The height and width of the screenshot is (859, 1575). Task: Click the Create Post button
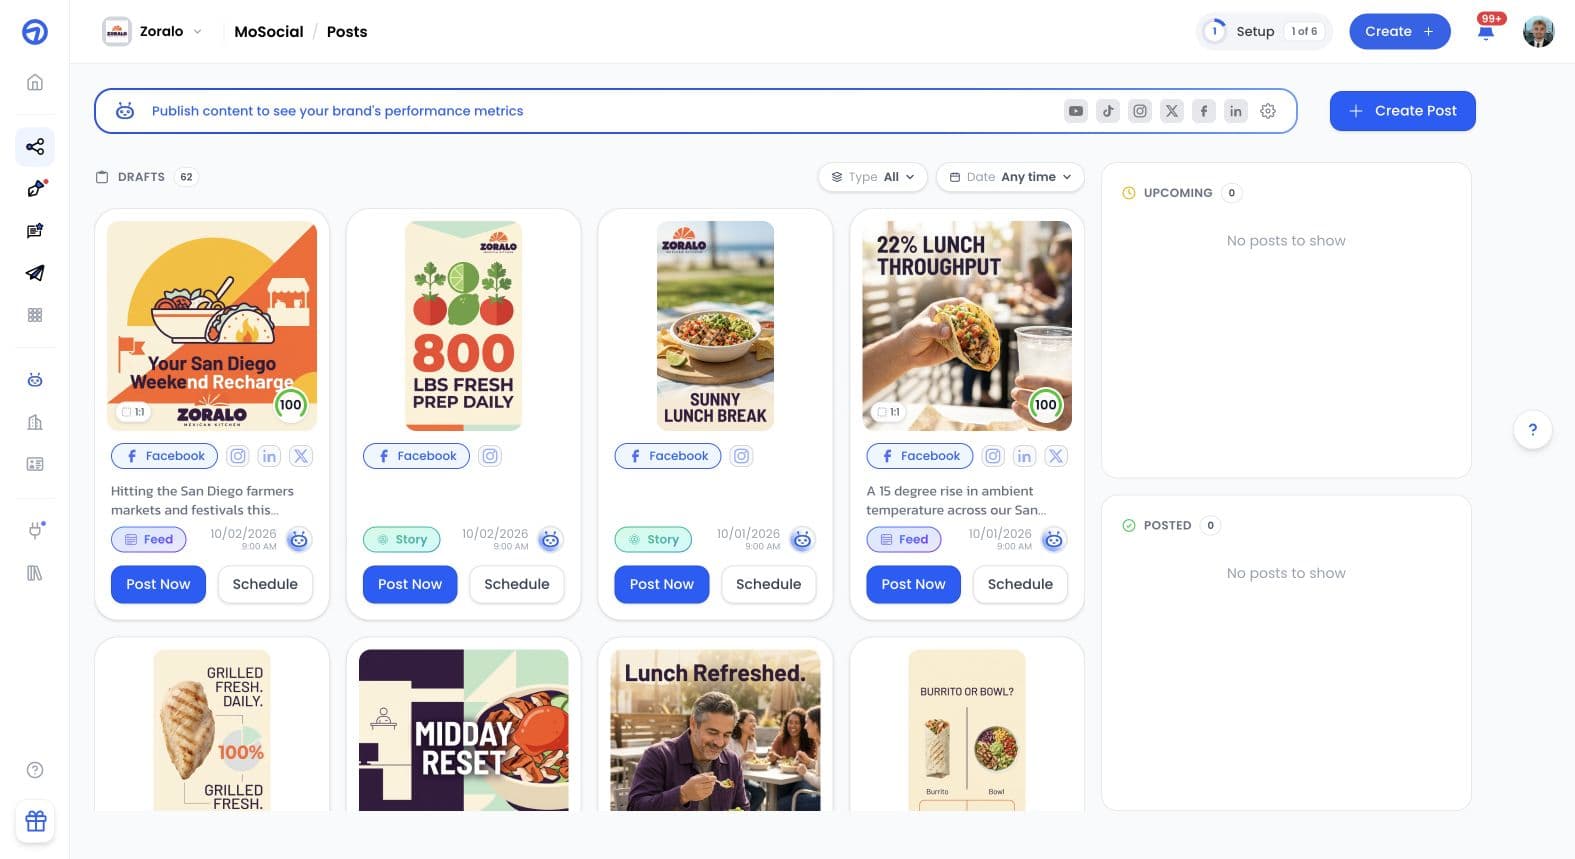click(x=1402, y=111)
